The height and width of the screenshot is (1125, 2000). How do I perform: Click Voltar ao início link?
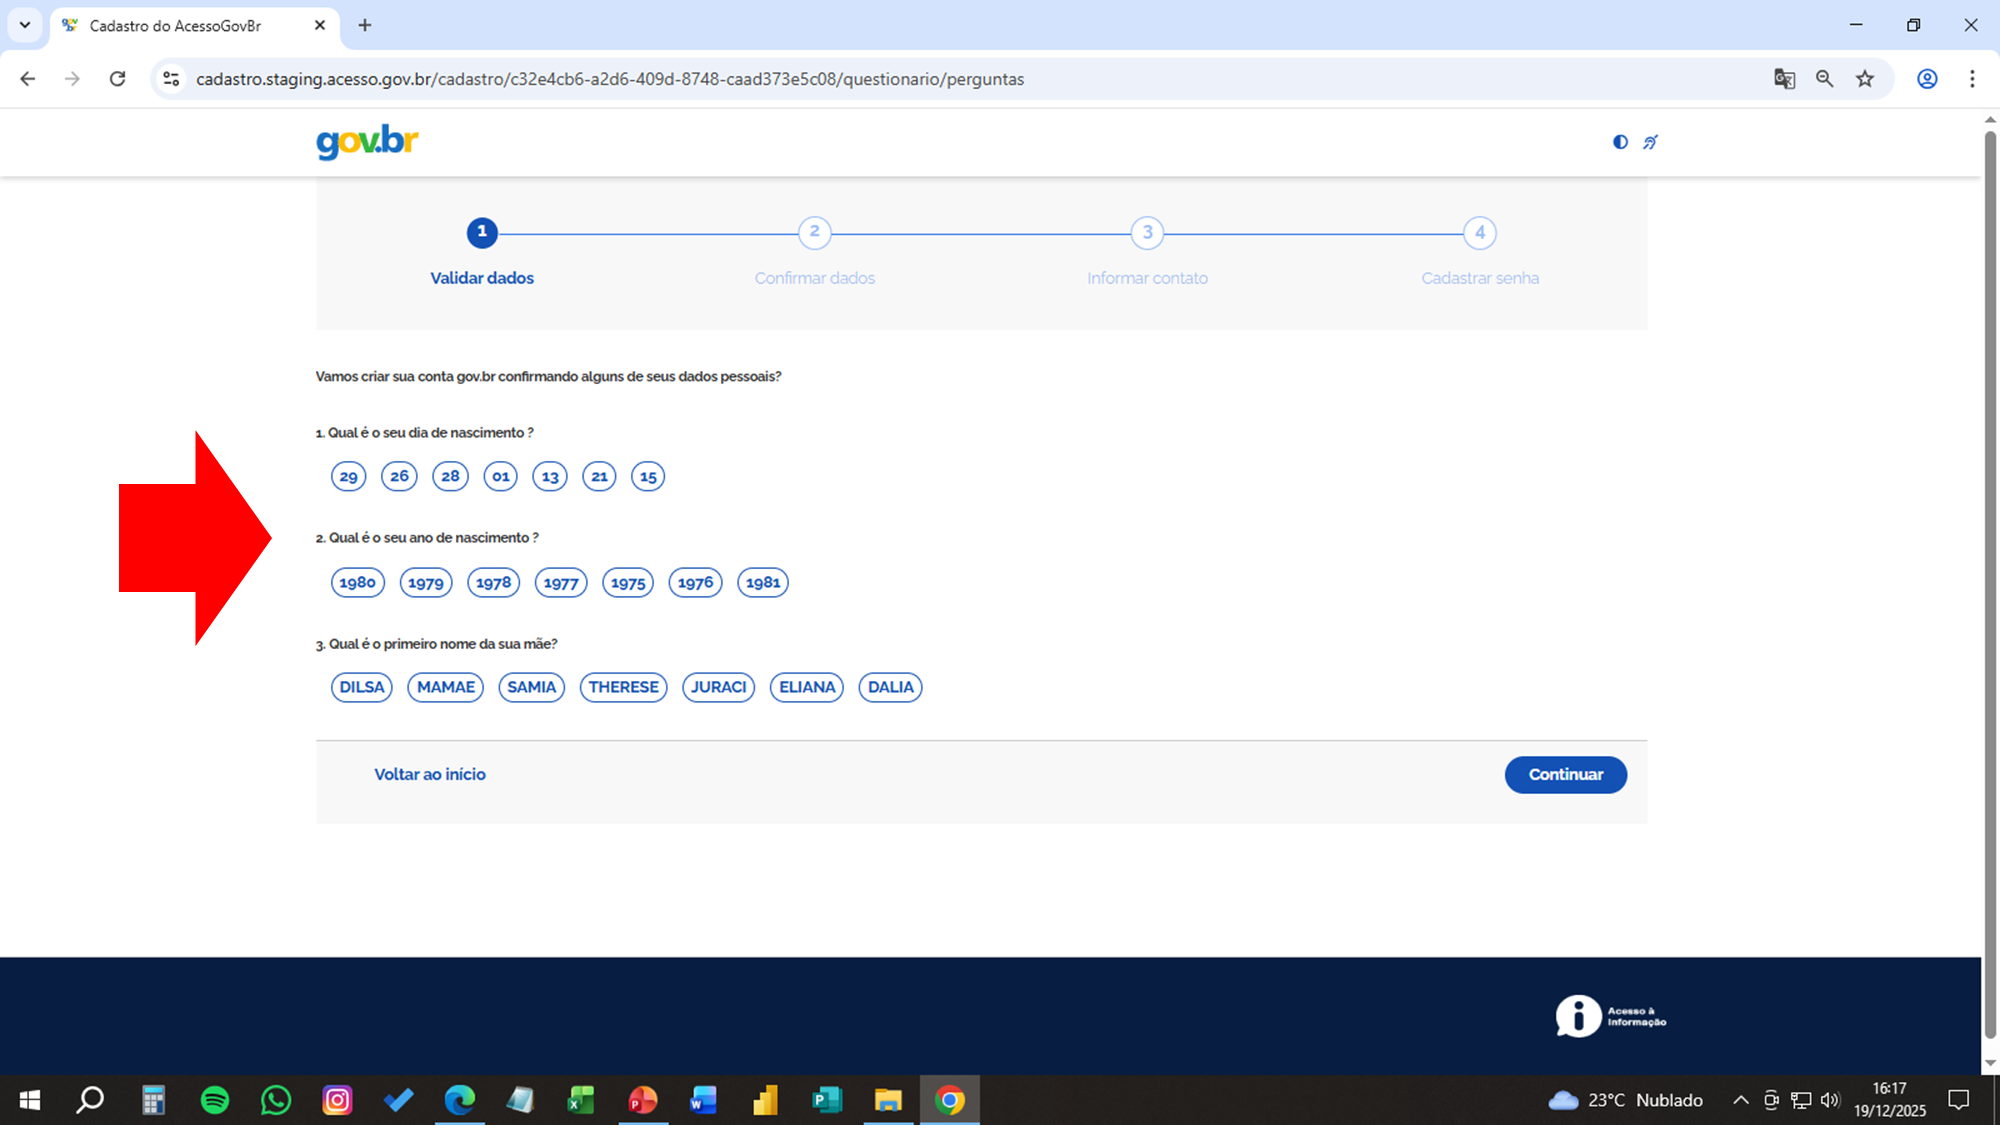[x=430, y=774]
